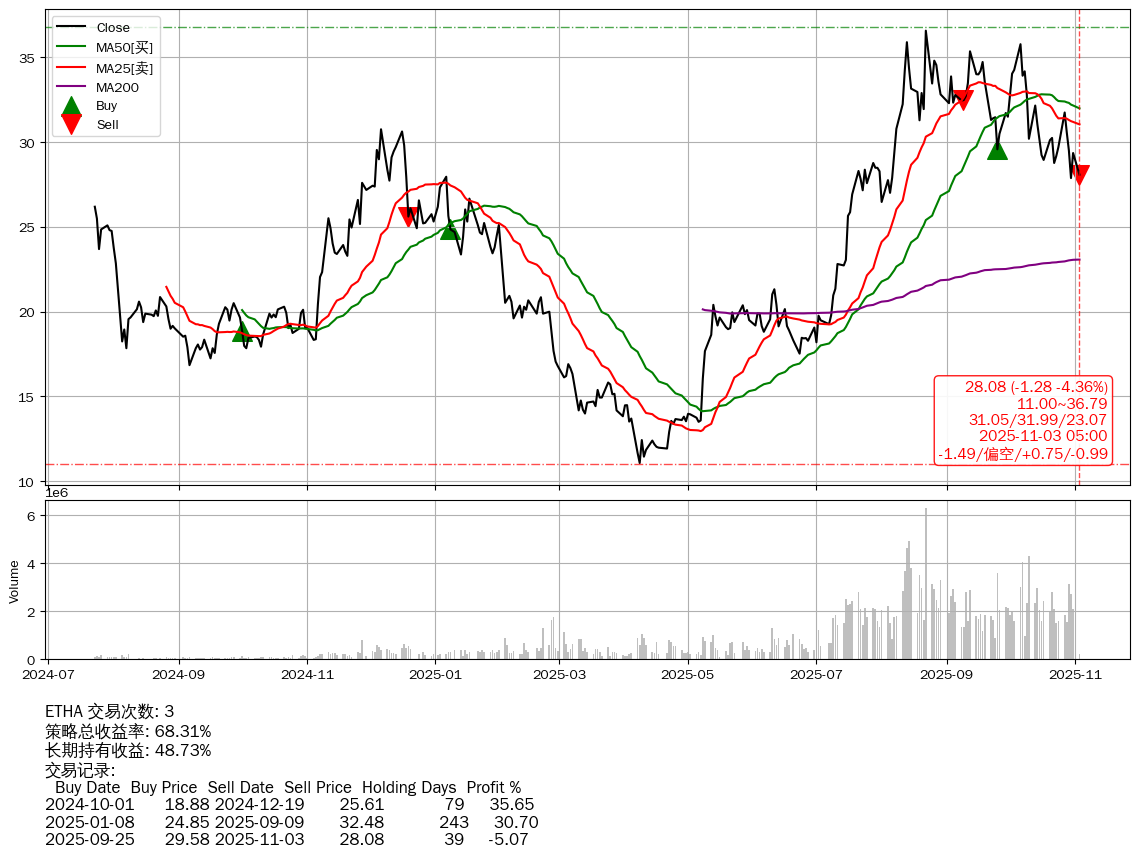
Task: Click the red Sell triangle icon in legend
Action: [x=71, y=124]
